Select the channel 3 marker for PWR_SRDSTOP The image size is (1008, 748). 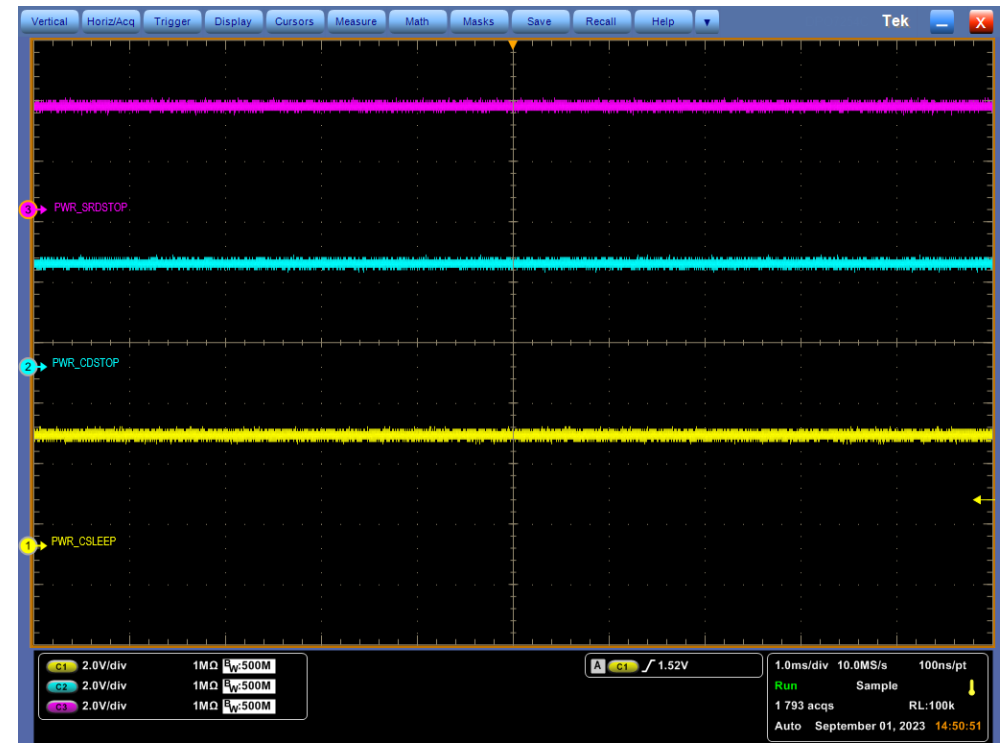[28, 209]
